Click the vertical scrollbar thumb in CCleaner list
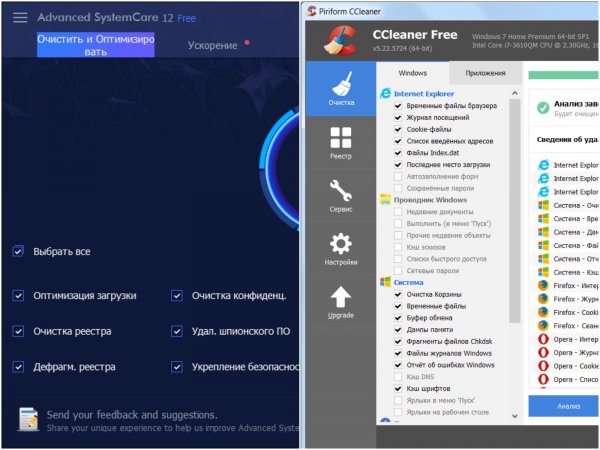Viewport: 600px width, 450px height. (515, 211)
